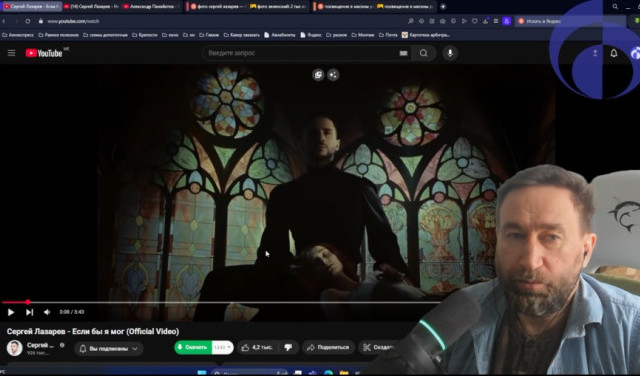
Task: Click the purple profile icon in toolbar
Action: tap(507, 21)
